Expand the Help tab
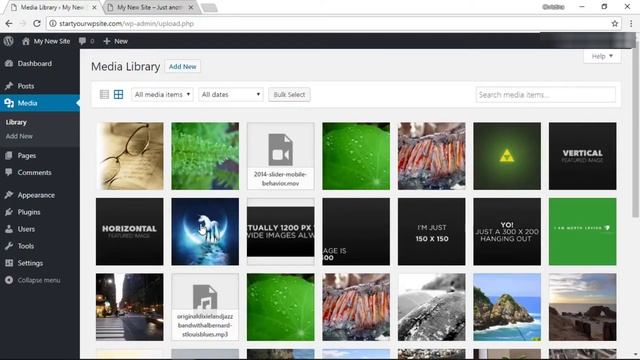Screen dimensions: 640x360 (602, 56)
